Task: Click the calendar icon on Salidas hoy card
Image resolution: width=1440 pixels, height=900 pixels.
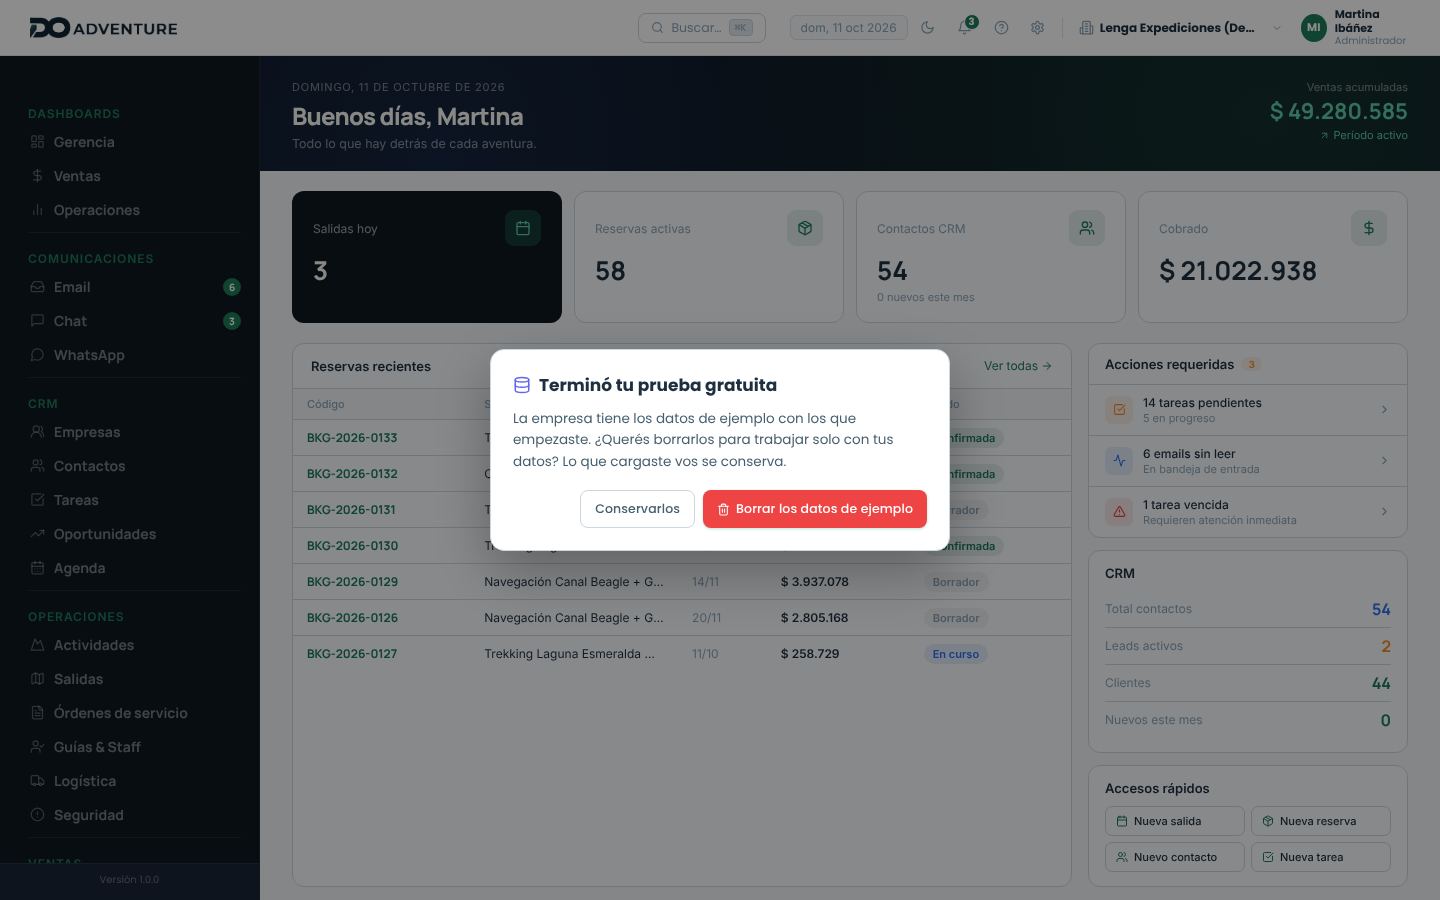Action: click(522, 228)
